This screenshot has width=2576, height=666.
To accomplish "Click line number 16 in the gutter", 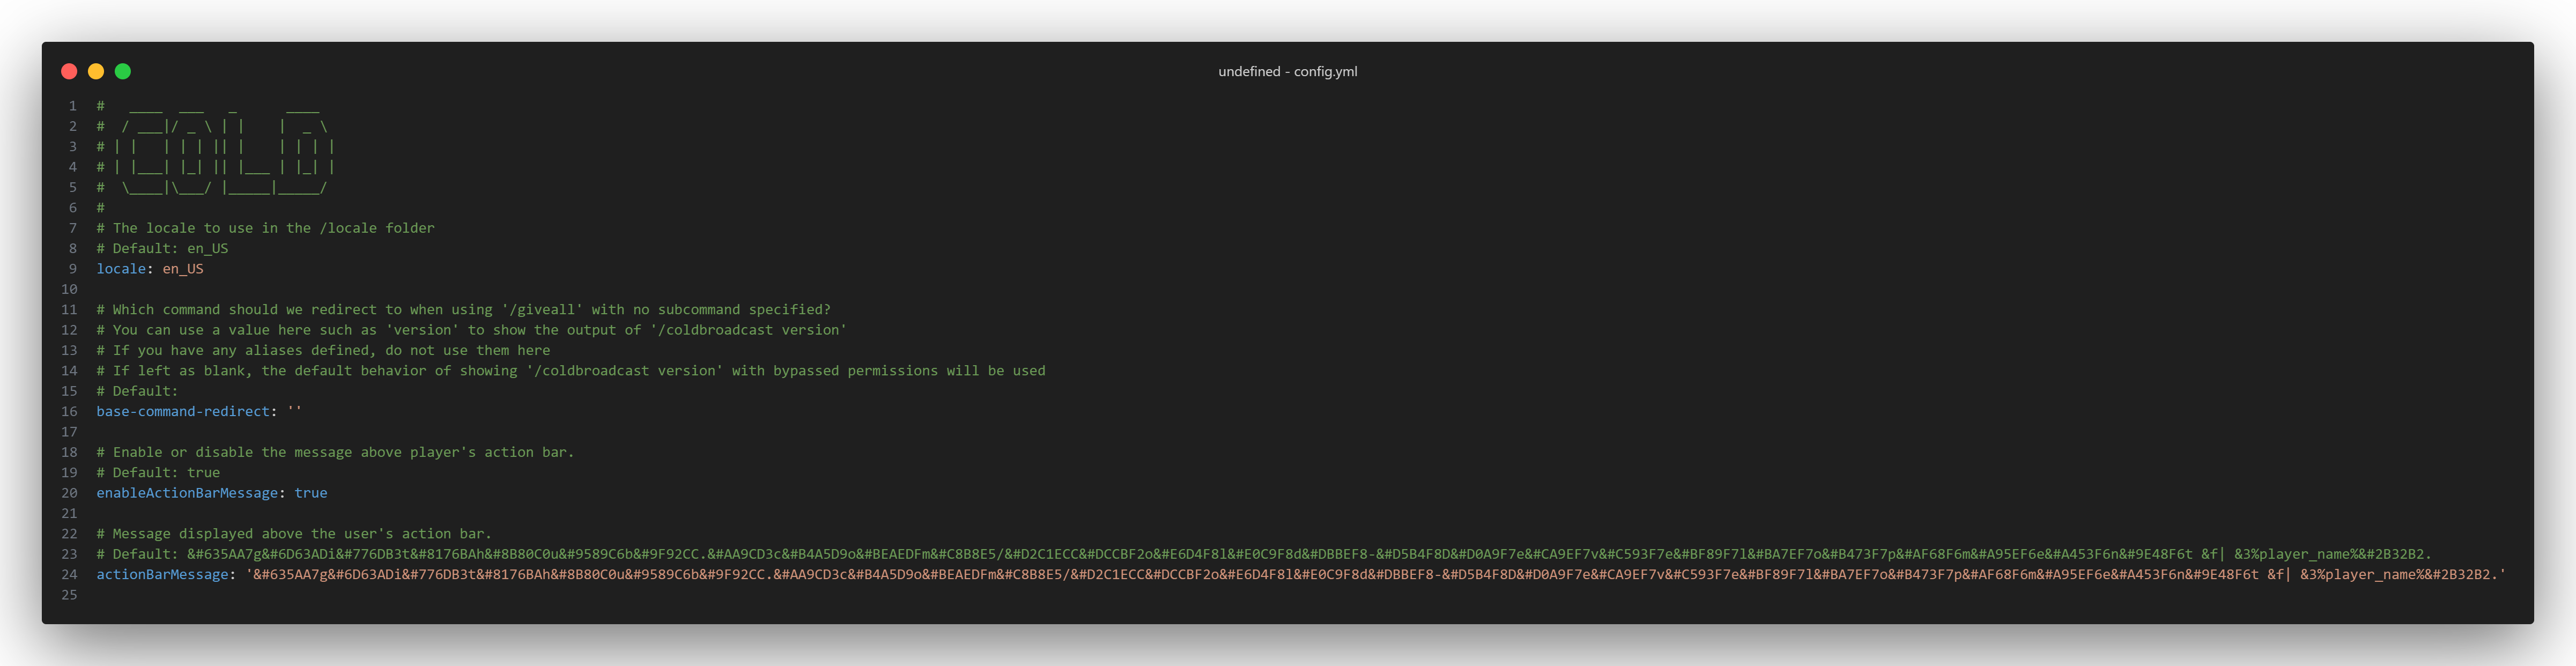I will (69, 411).
